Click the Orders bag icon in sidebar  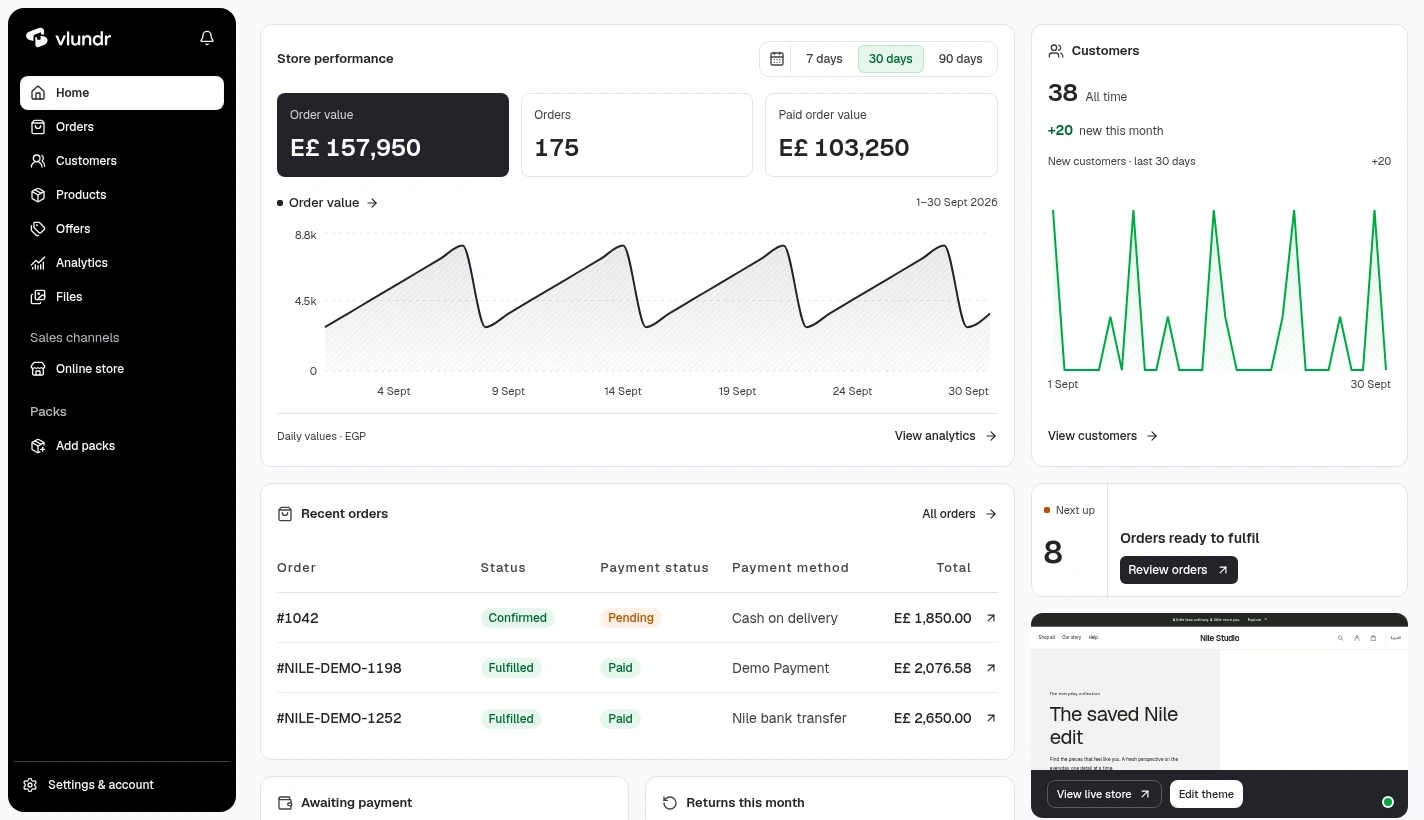[x=38, y=127]
